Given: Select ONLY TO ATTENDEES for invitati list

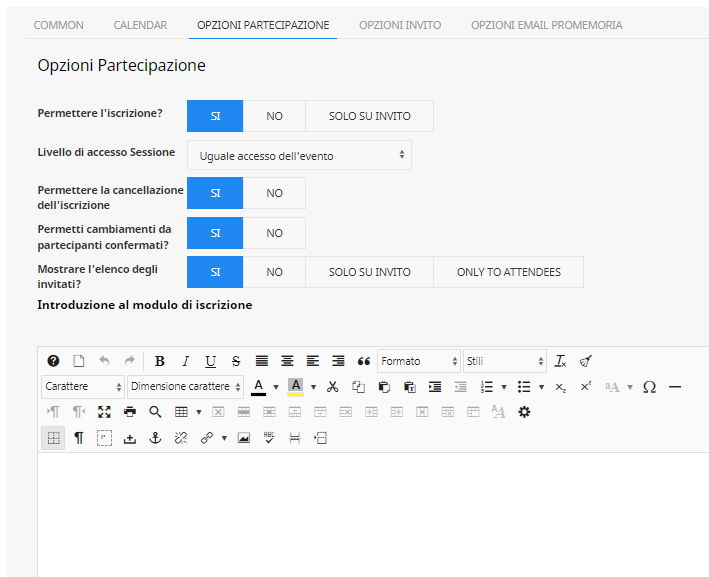Looking at the screenshot, I should (x=509, y=272).
